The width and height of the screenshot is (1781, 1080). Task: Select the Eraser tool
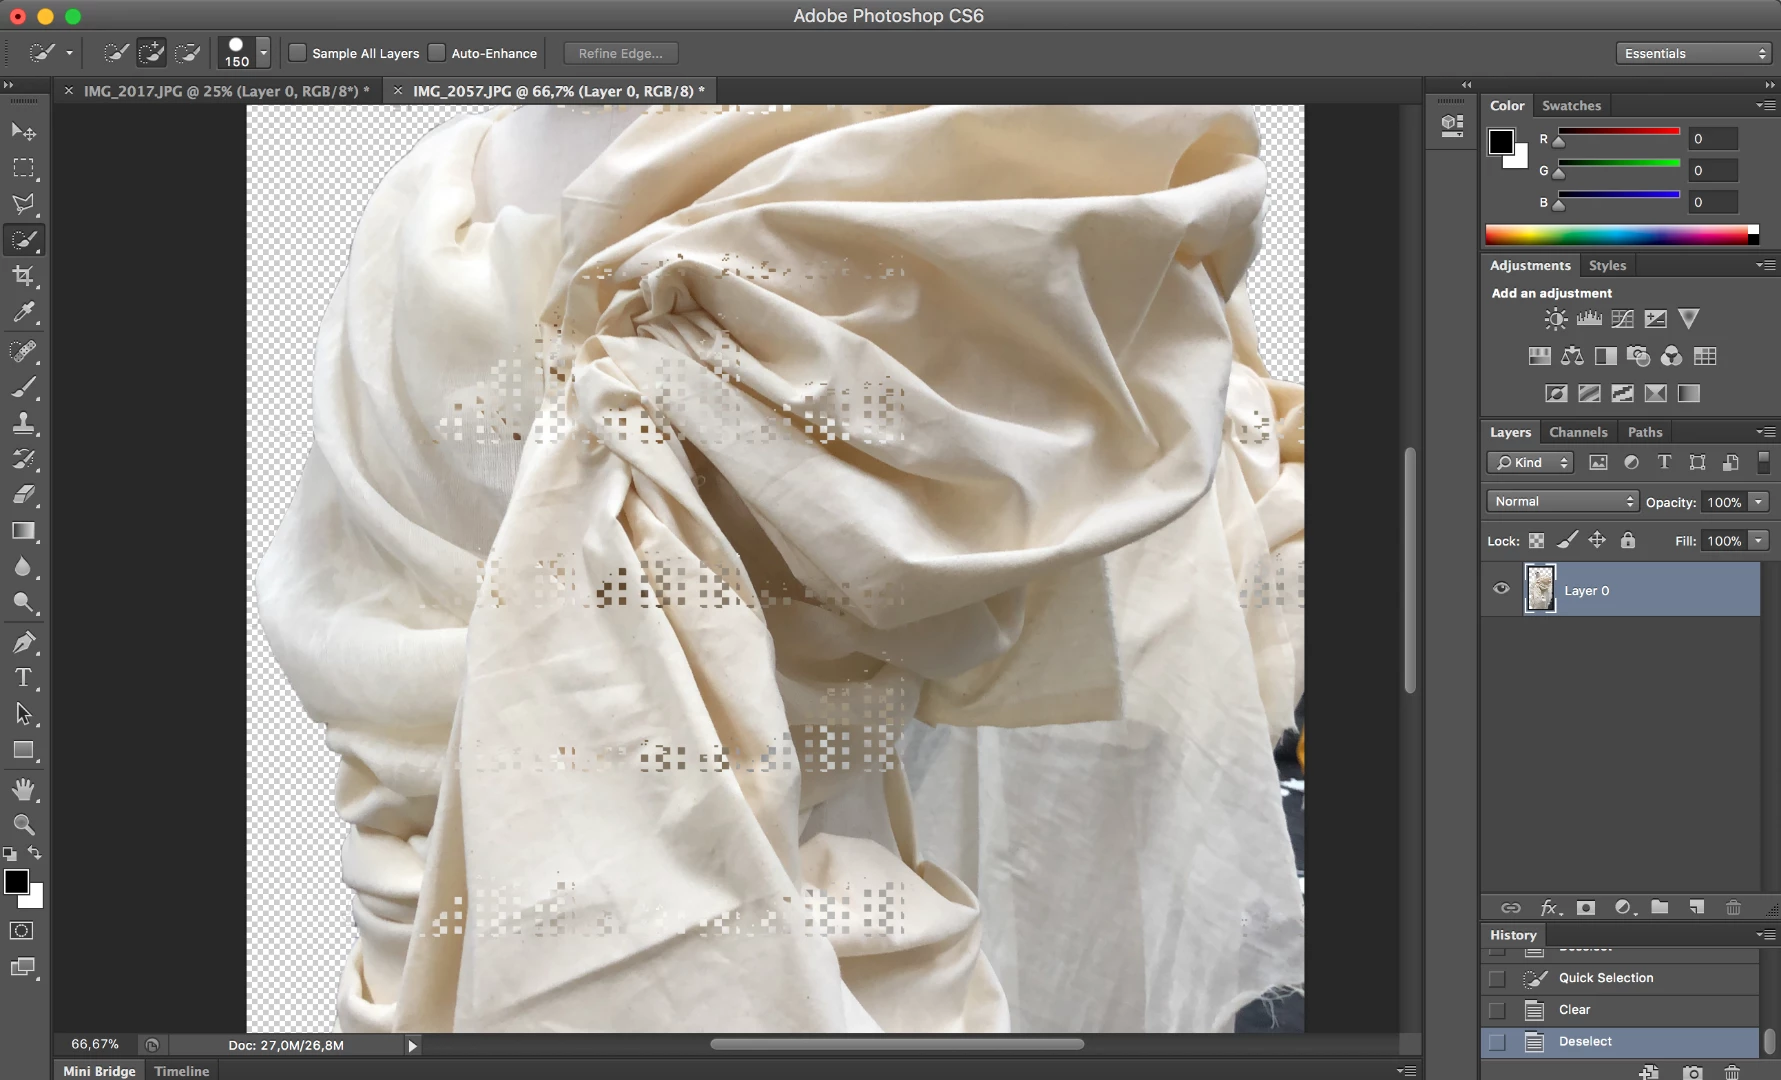tap(23, 495)
